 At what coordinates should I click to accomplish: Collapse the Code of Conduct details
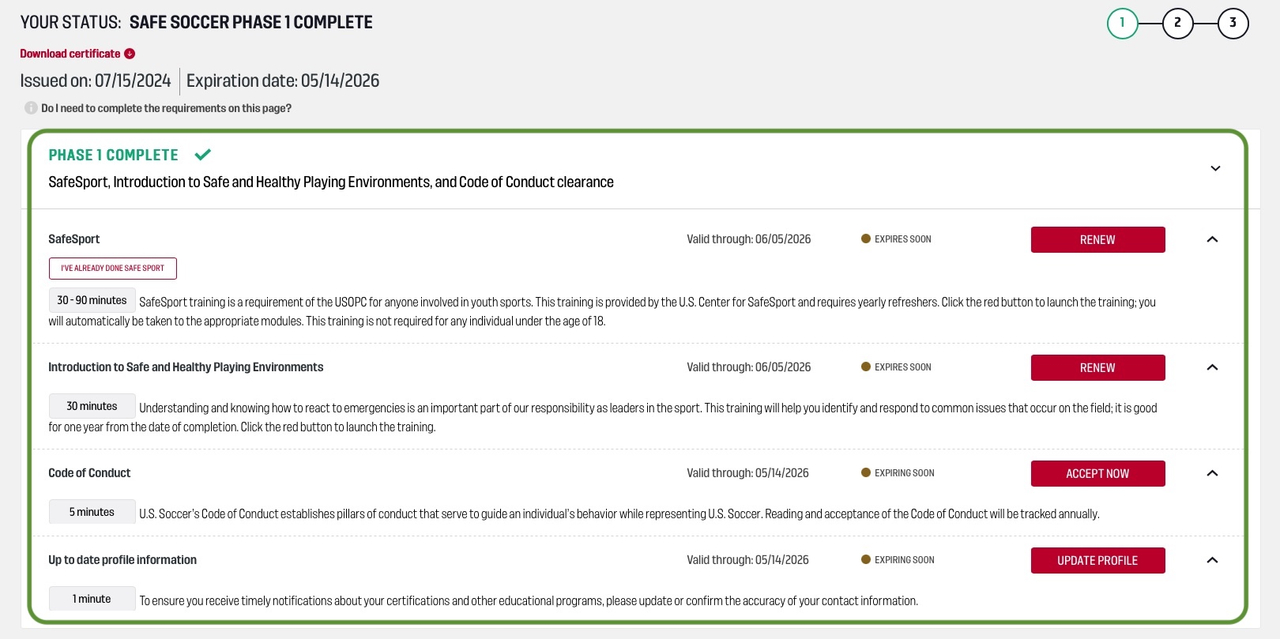1212,473
